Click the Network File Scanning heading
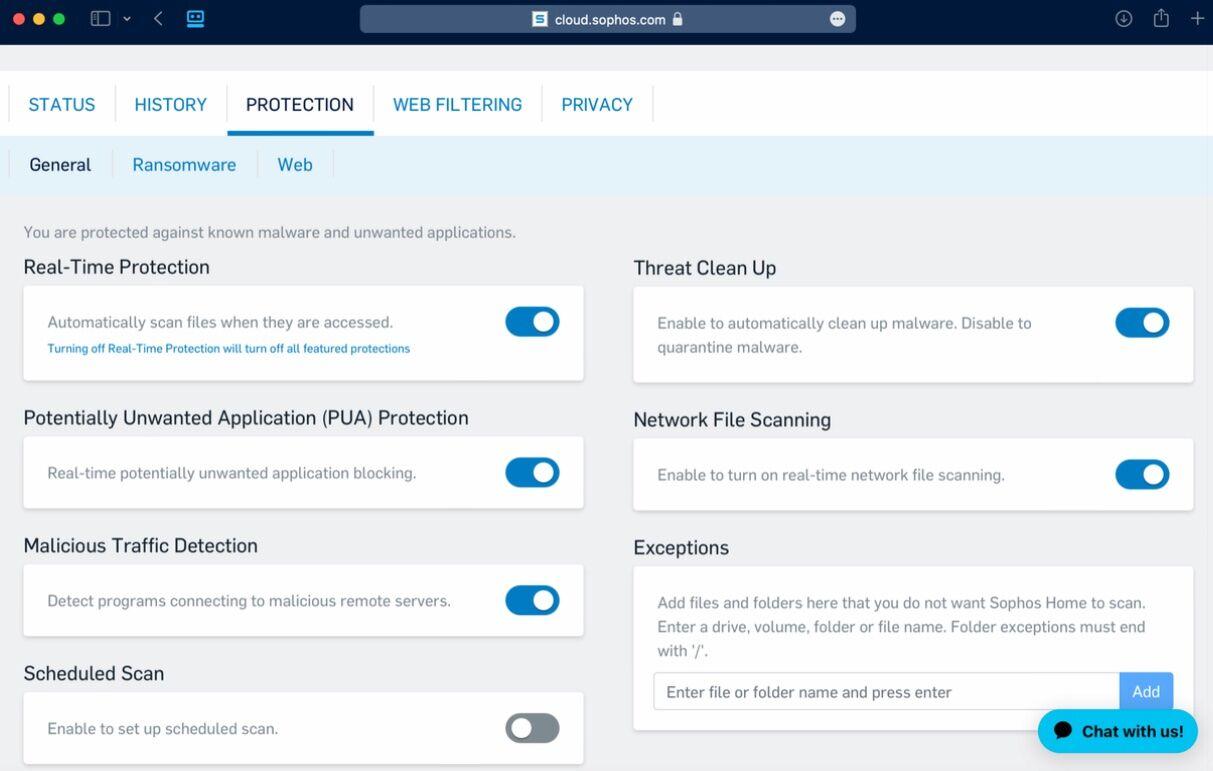Viewport: 1213px width, 771px height. pyautogui.click(x=732, y=420)
